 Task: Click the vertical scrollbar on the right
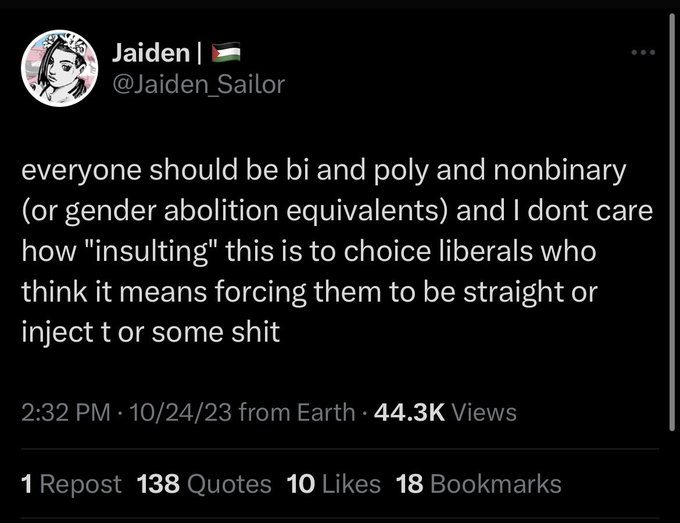[x=672, y=221]
